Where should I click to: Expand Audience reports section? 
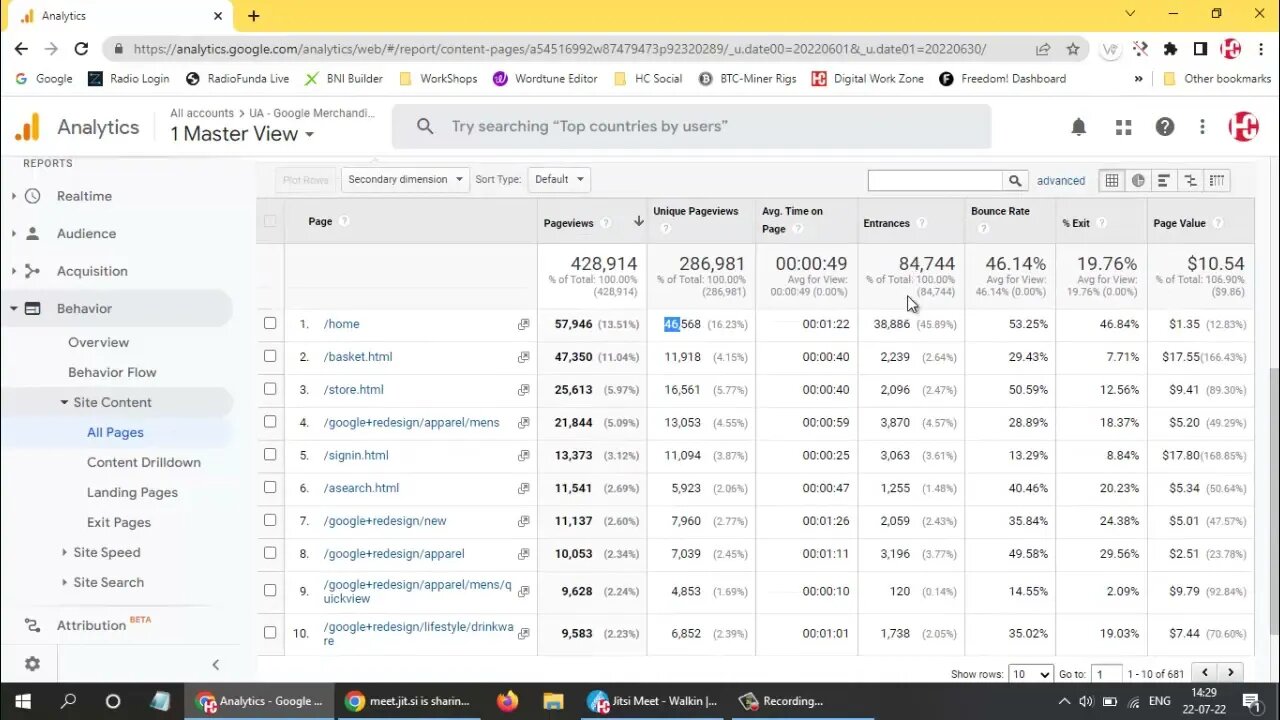[14, 233]
